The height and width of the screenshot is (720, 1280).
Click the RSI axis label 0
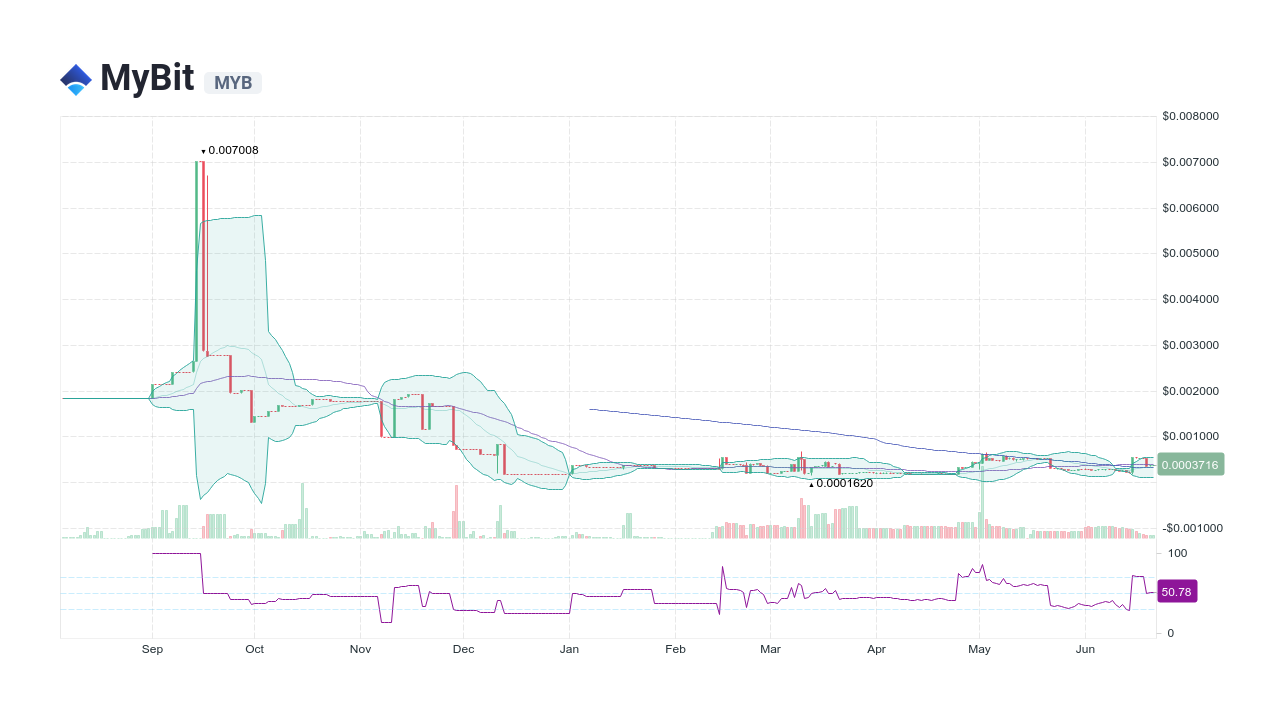(1171, 633)
